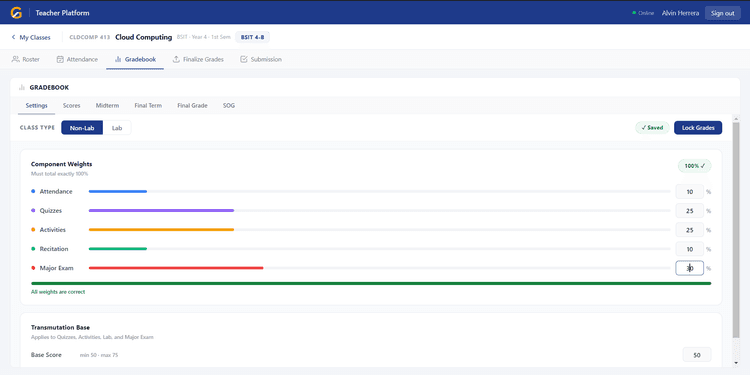Click the Recitation green weight slider
Image resolution: width=750 pixels, height=375 pixels.
(x=379, y=249)
